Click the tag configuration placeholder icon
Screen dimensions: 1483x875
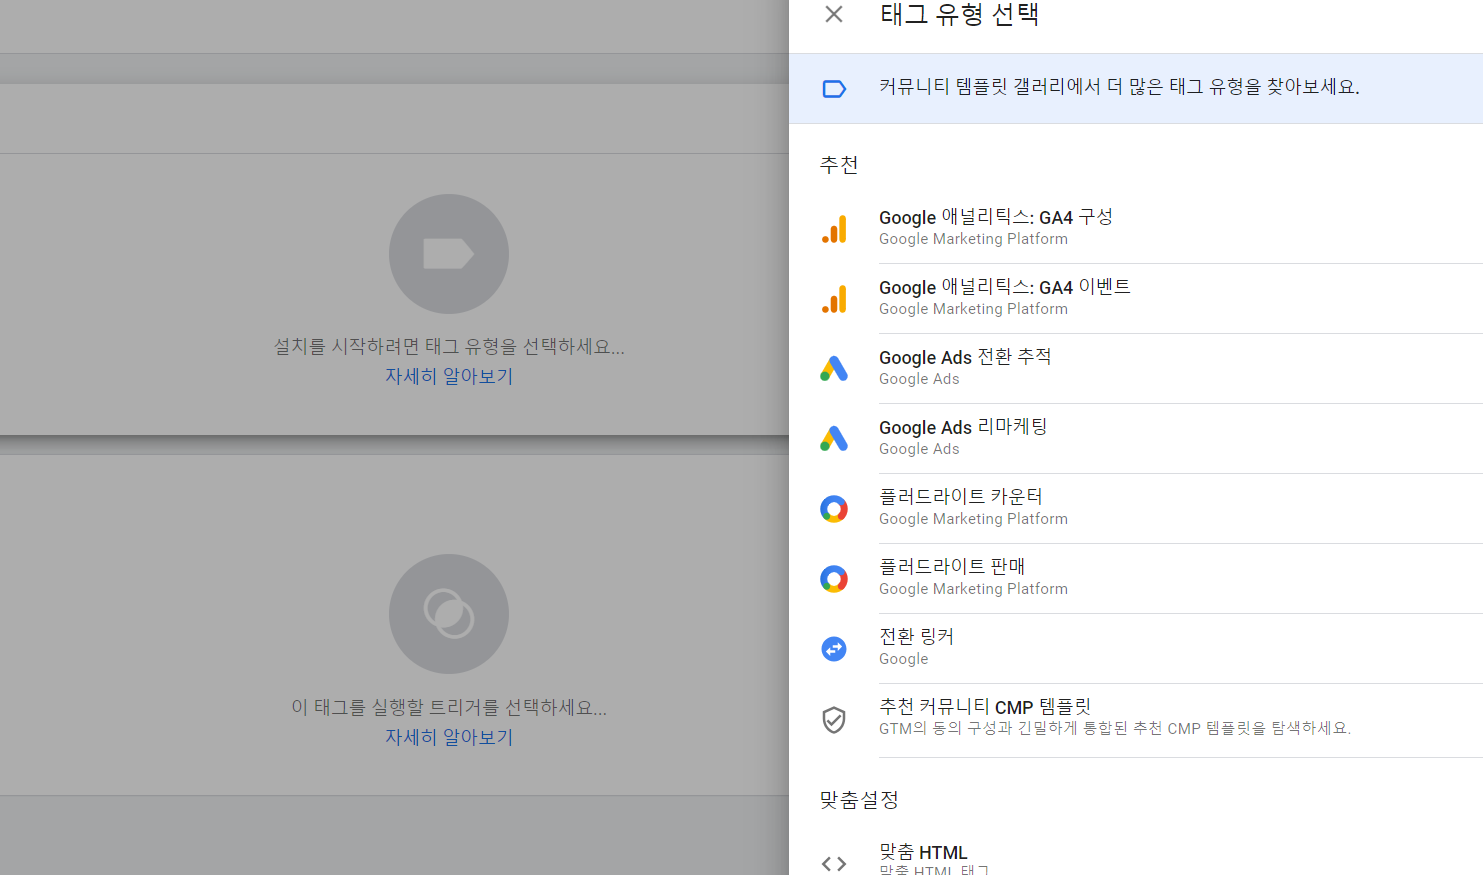449,254
